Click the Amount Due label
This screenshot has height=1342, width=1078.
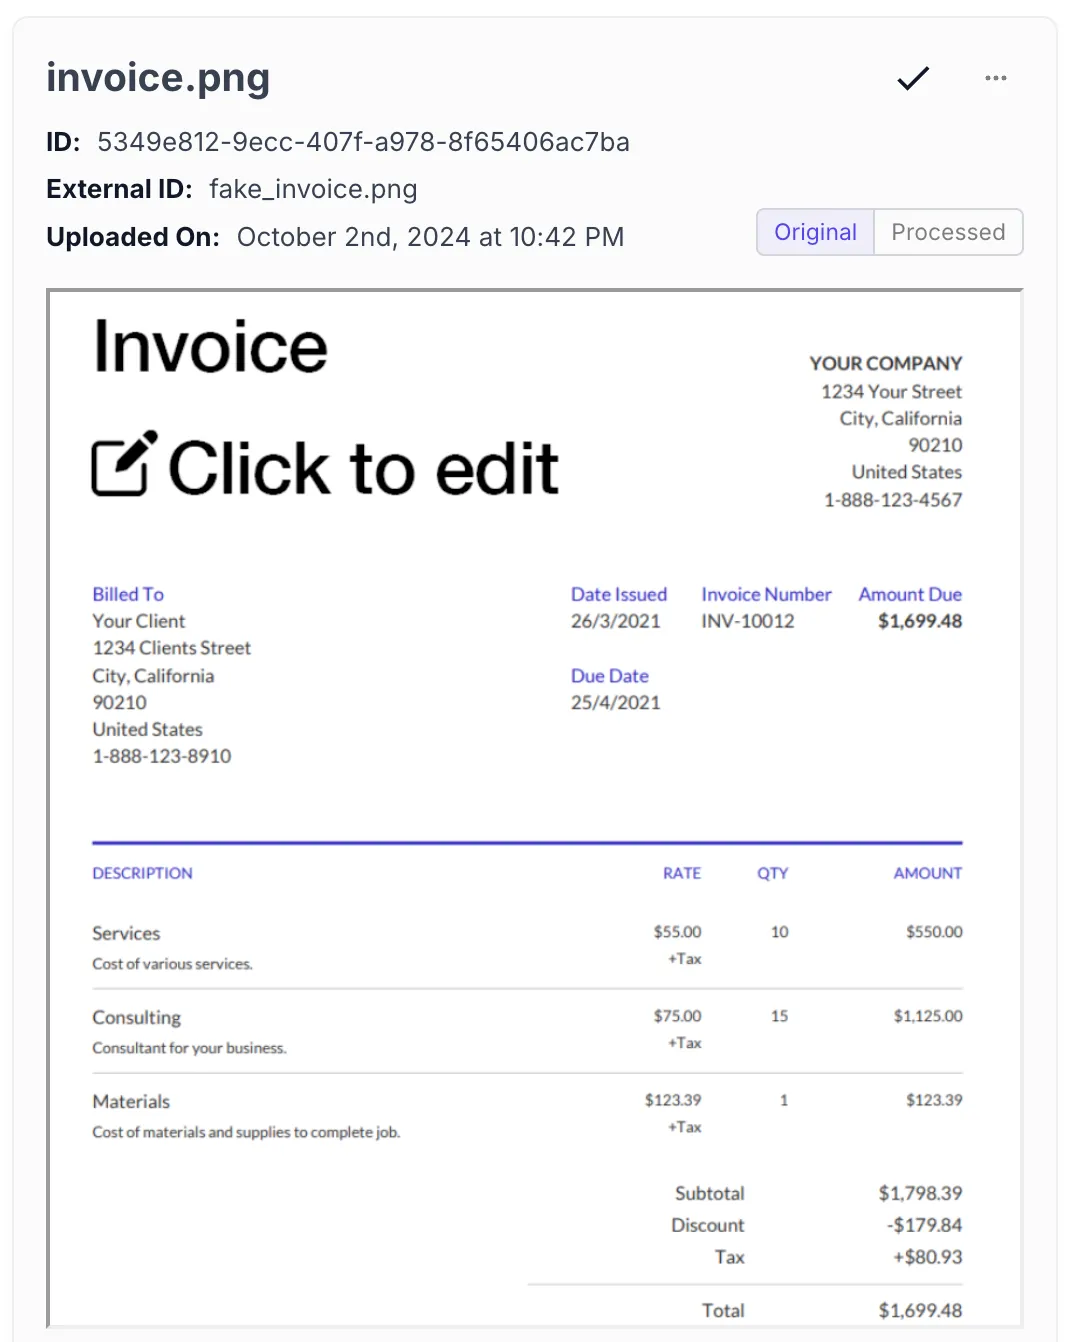tap(910, 594)
